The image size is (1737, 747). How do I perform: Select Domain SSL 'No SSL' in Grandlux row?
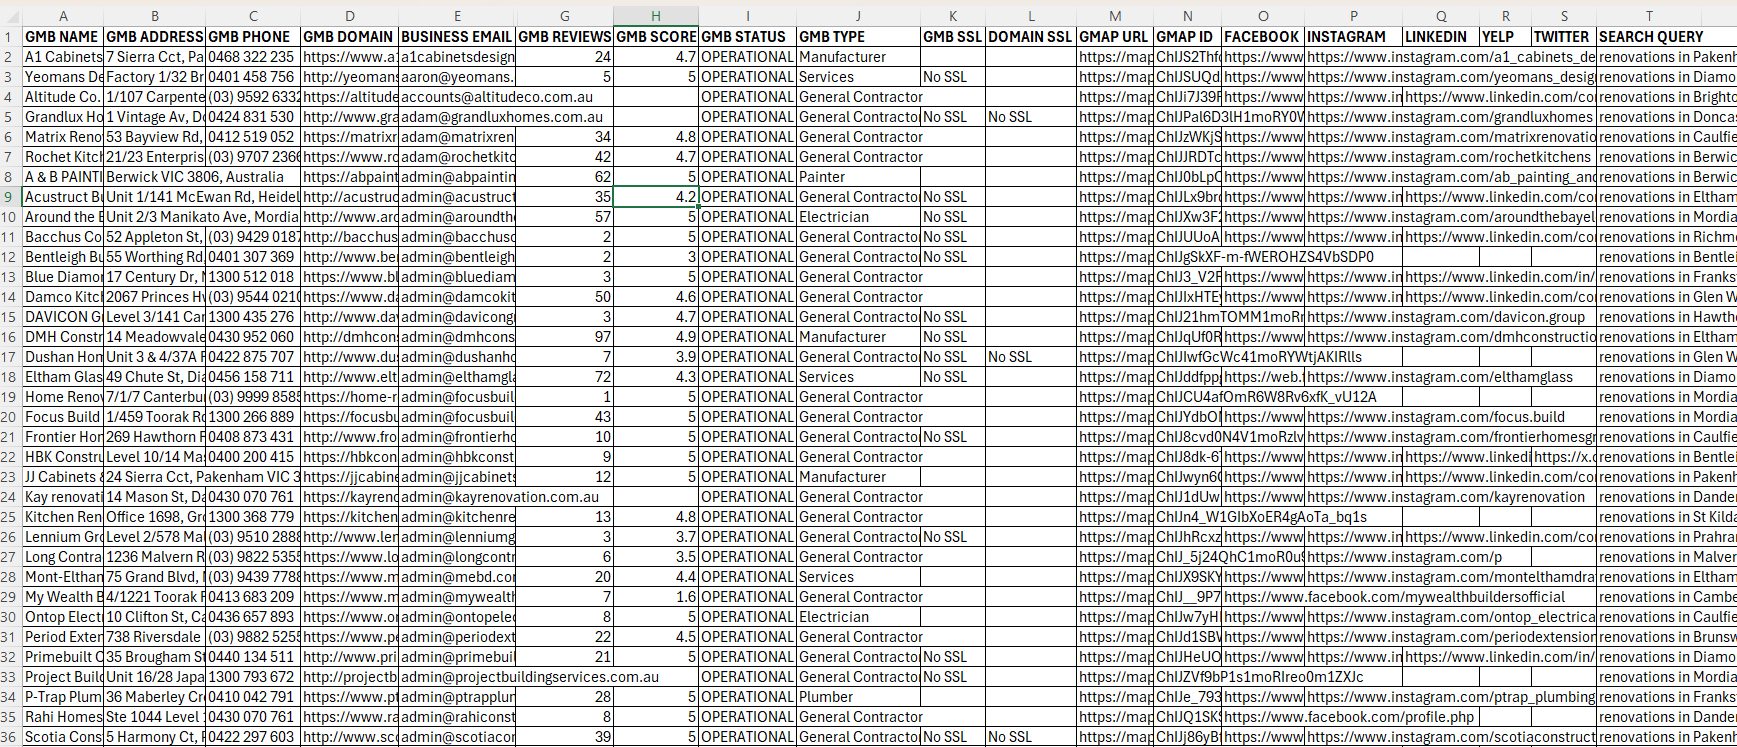point(1031,117)
